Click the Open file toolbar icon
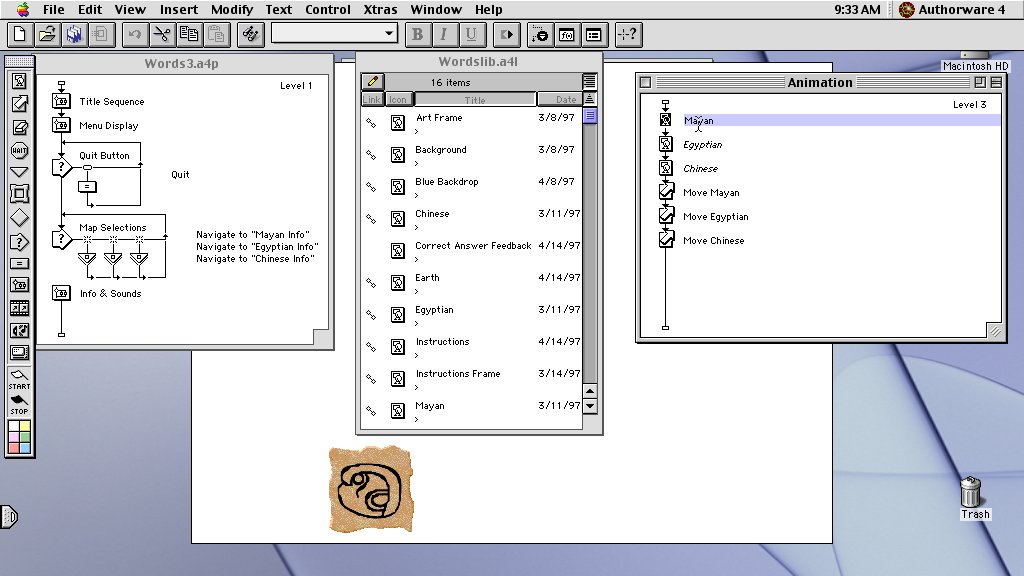This screenshot has height=576, width=1024. click(47, 35)
